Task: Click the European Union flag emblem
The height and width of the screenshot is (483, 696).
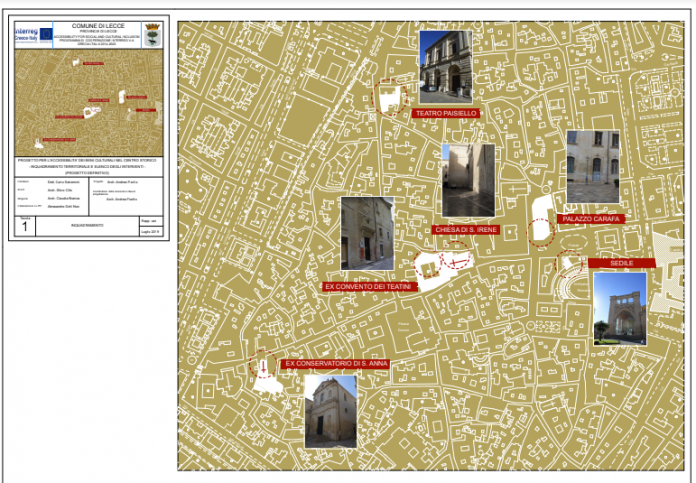Action: click(46, 35)
